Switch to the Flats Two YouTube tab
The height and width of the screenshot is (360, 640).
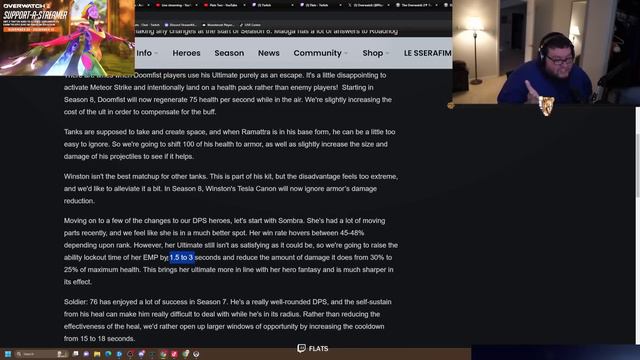click(x=224, y=5)
